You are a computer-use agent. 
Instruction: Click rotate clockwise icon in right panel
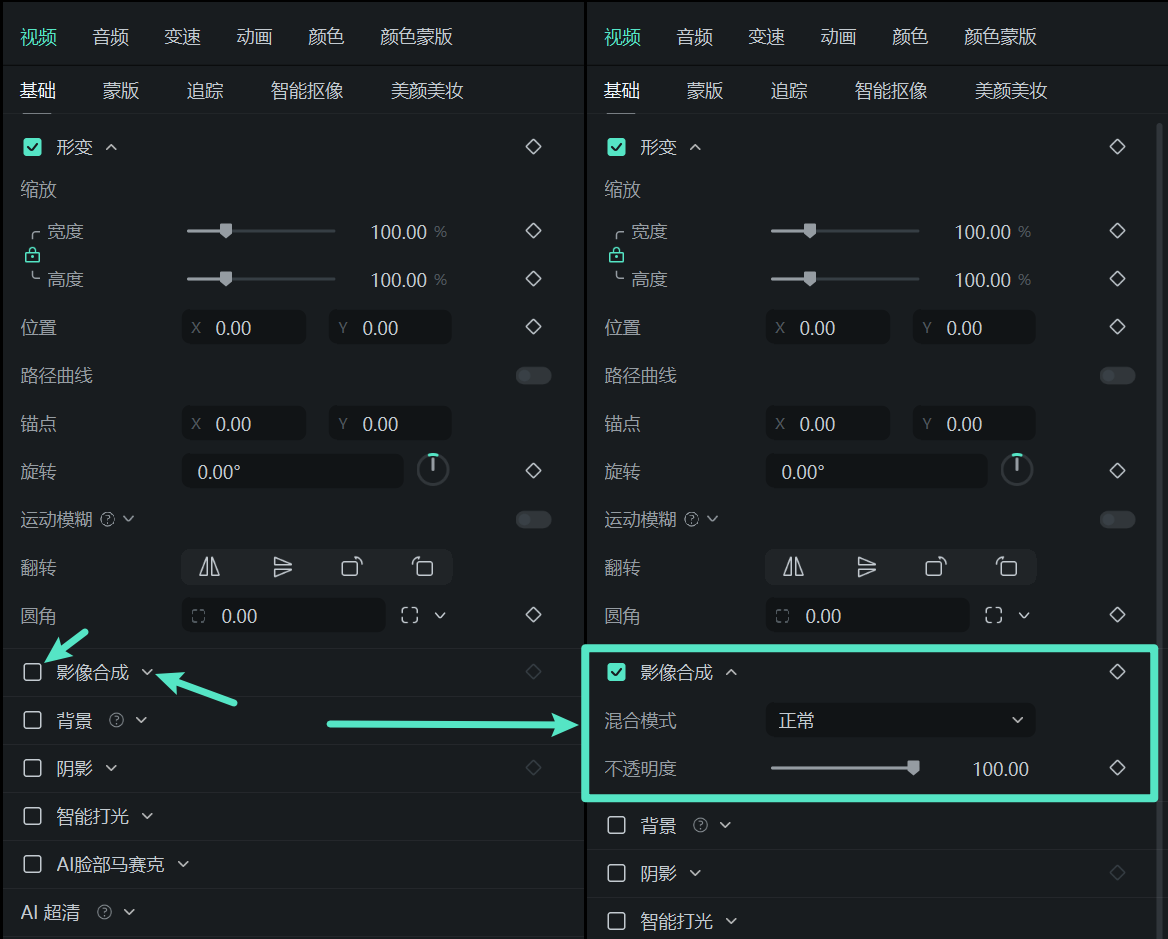(936, 567)
